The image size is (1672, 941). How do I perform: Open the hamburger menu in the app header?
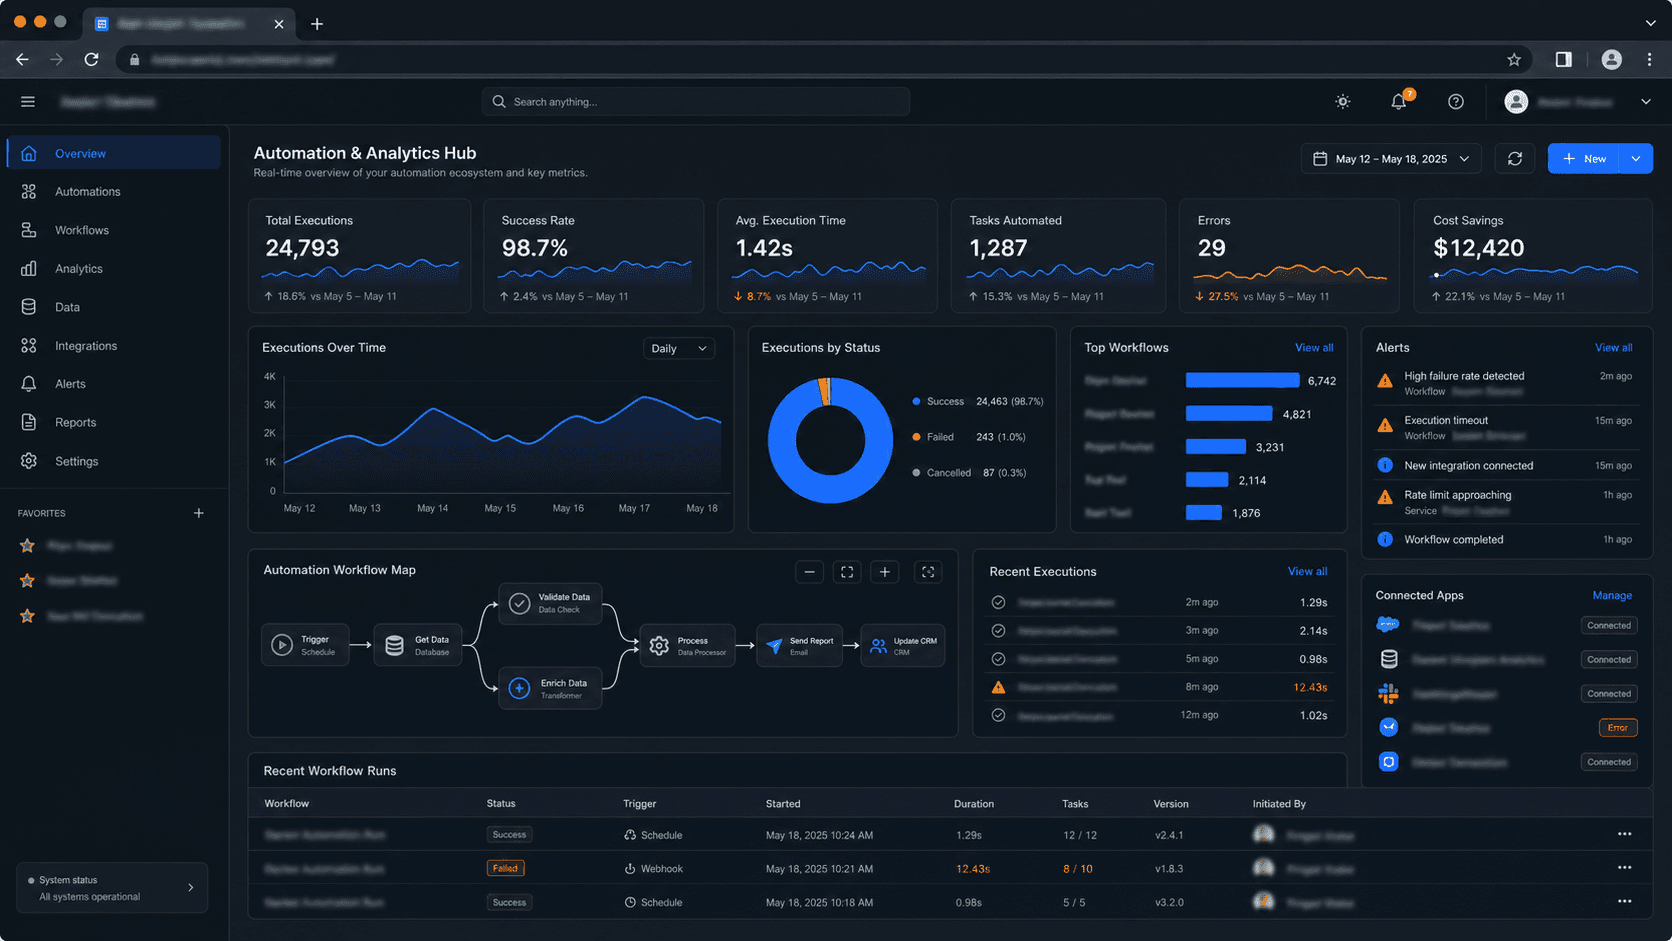pyautogui.click(x=28, y=102)
